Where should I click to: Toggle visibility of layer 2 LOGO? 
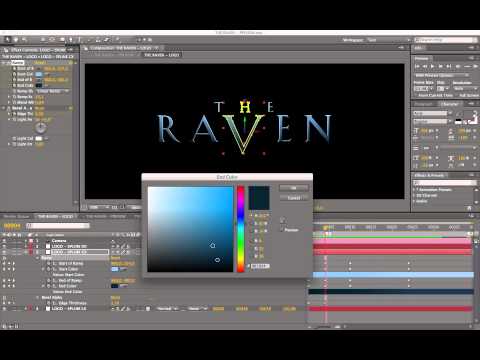(x=4, y=246)
